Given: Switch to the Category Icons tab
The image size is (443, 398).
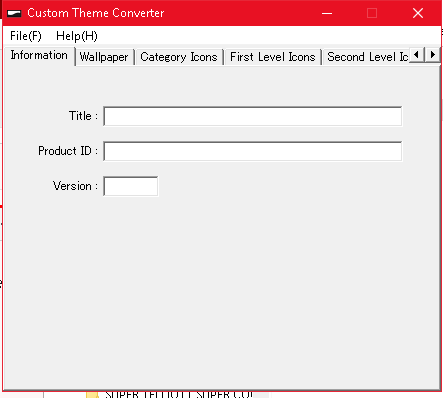Looking at the screenshot, I should 179,57.
